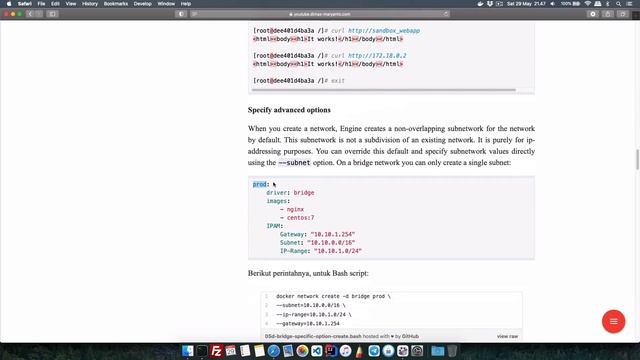Viewport: 640px width, 360px height.
Task: Open Visual Studio Code from the Dock
Action: (317, 351)
